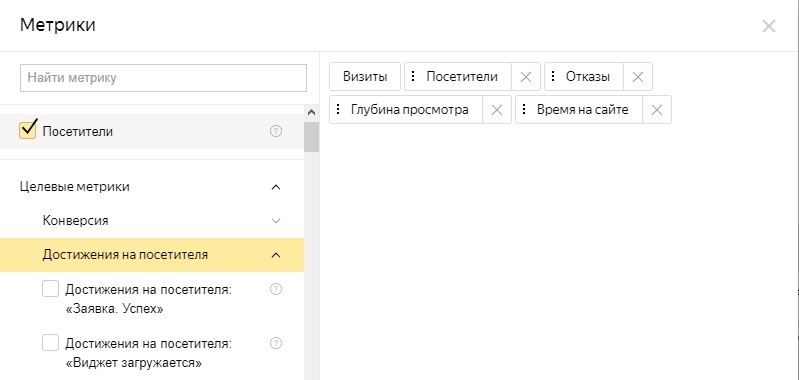Check Достижения на посетителя «Виджет загружается»

[x=50, y=343]
